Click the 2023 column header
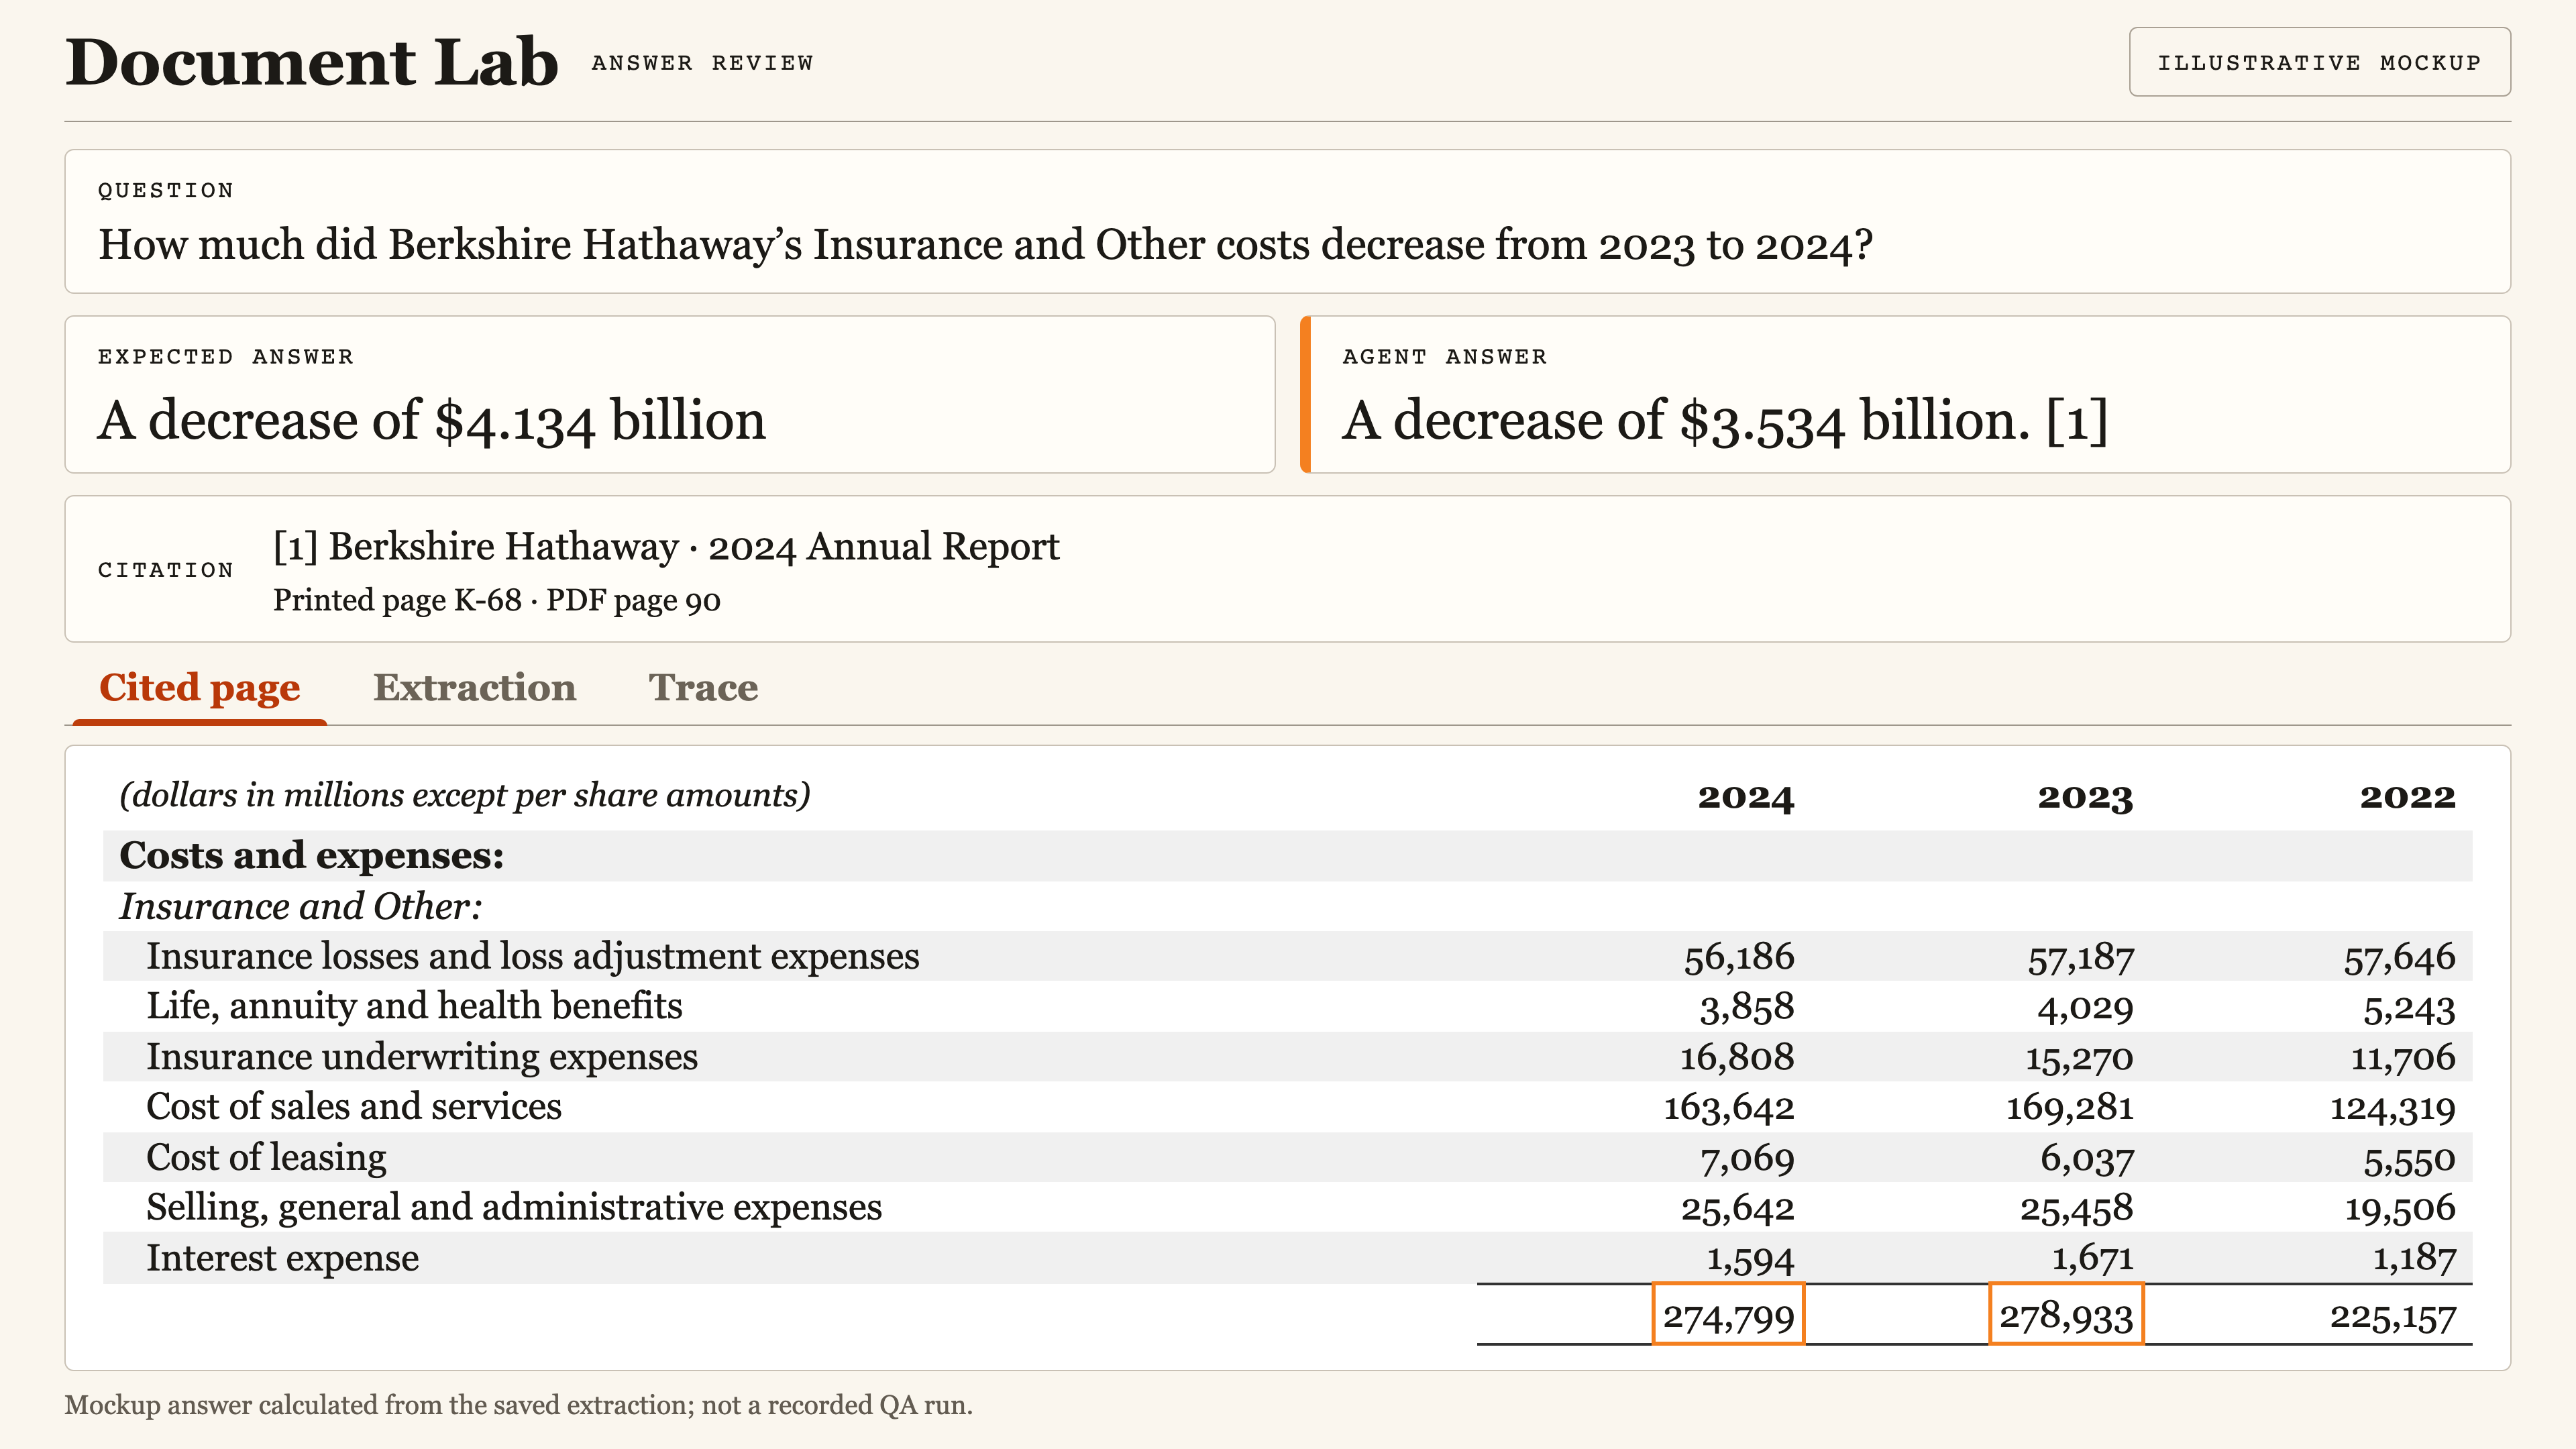2576x1449 pixels. [2085, 797]
